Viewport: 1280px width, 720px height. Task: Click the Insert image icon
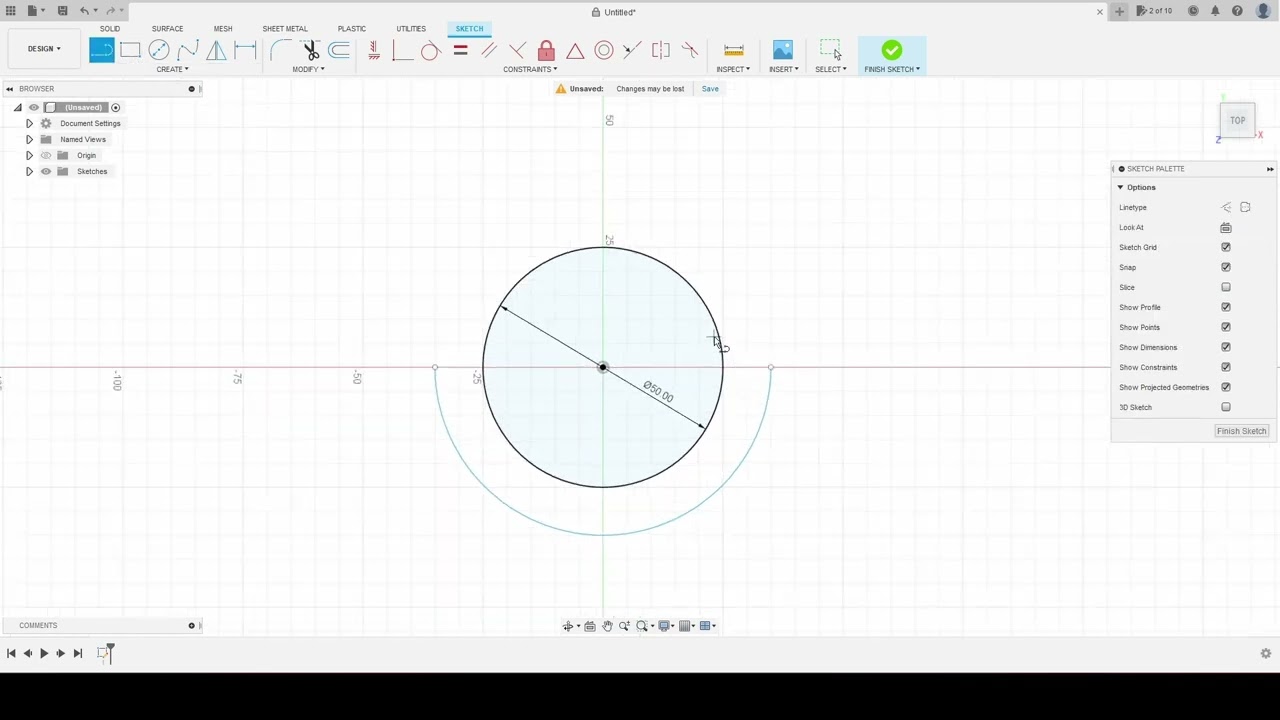(783, 50)
